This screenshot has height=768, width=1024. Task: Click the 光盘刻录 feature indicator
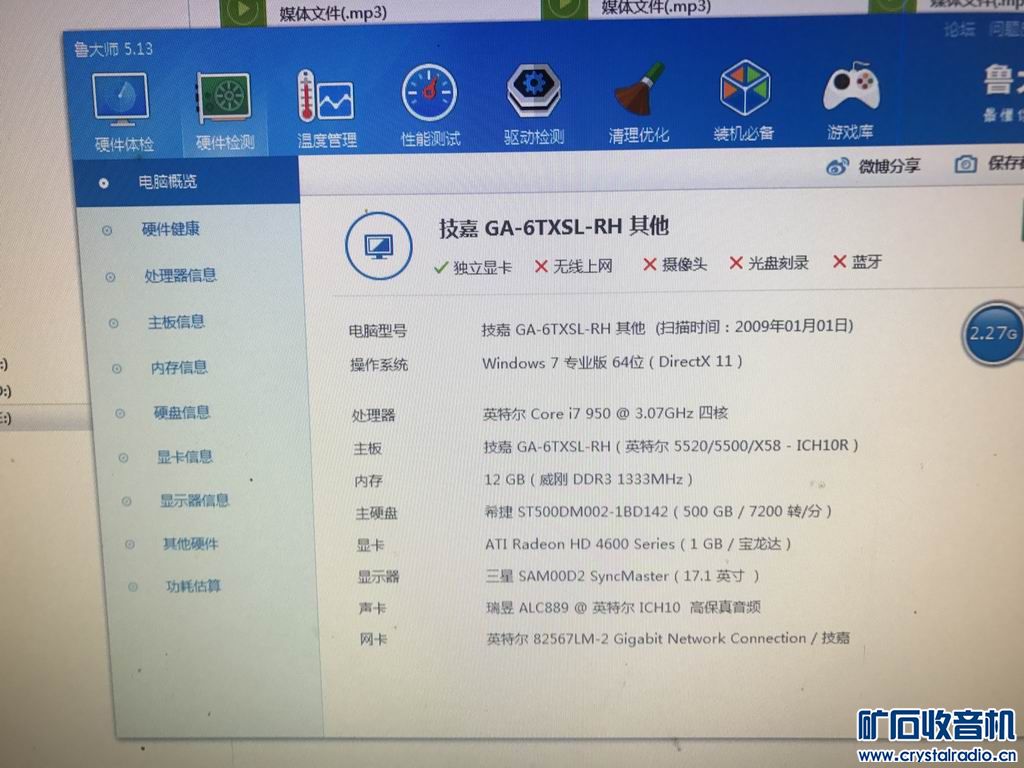[x=769, y=263]
